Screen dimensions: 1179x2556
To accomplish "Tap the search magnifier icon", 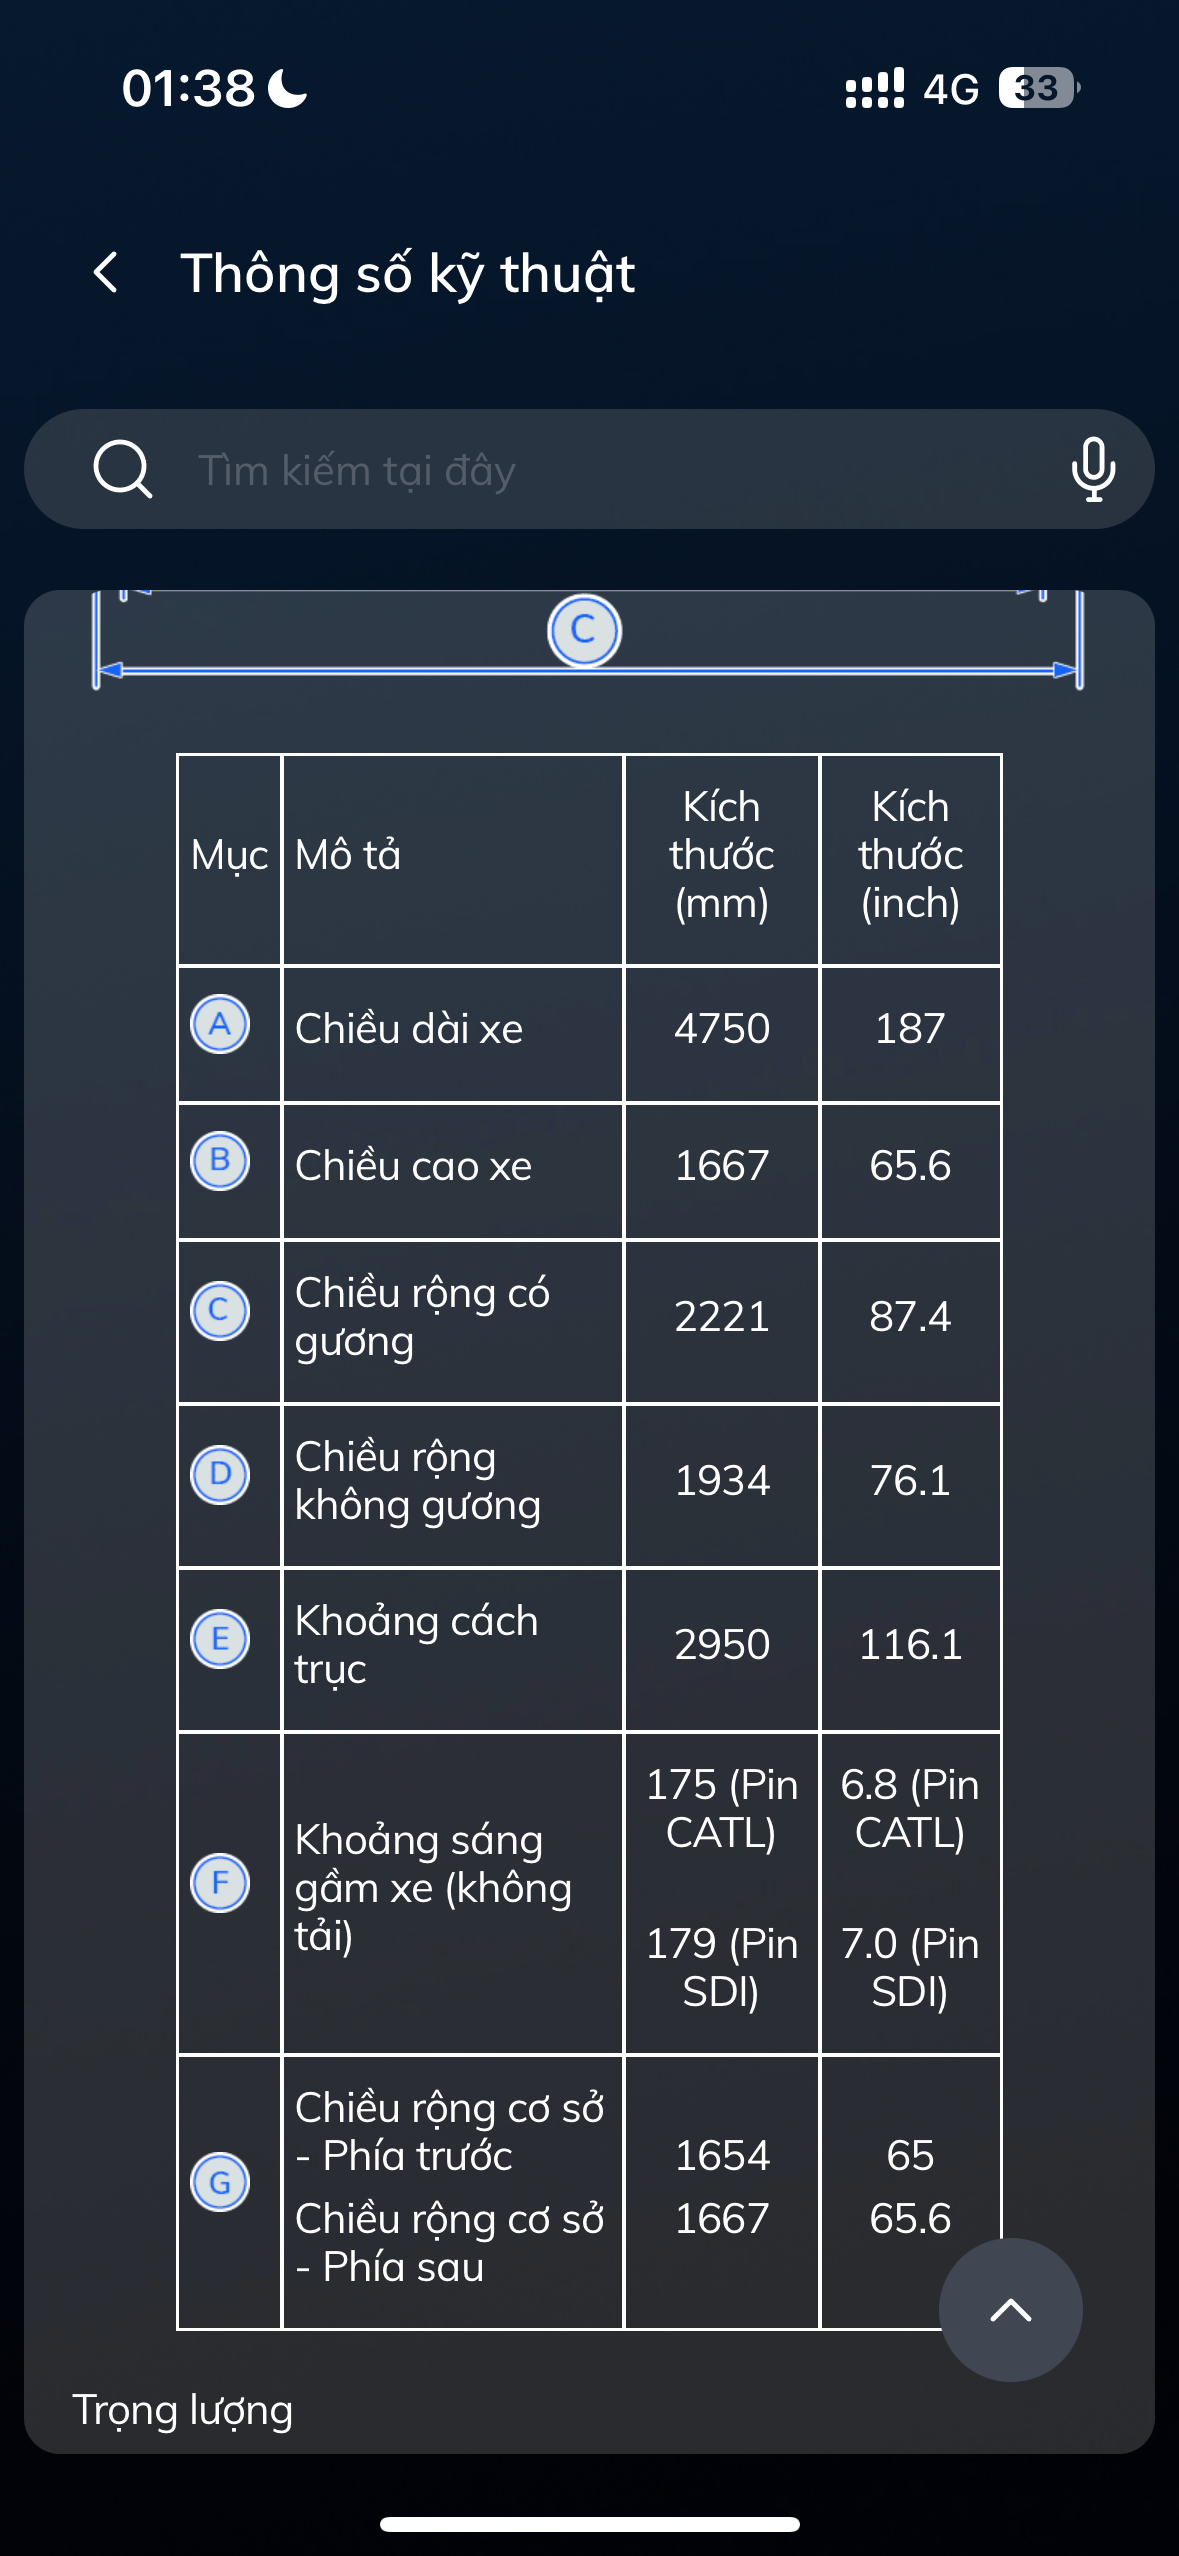I will point(122,469).
